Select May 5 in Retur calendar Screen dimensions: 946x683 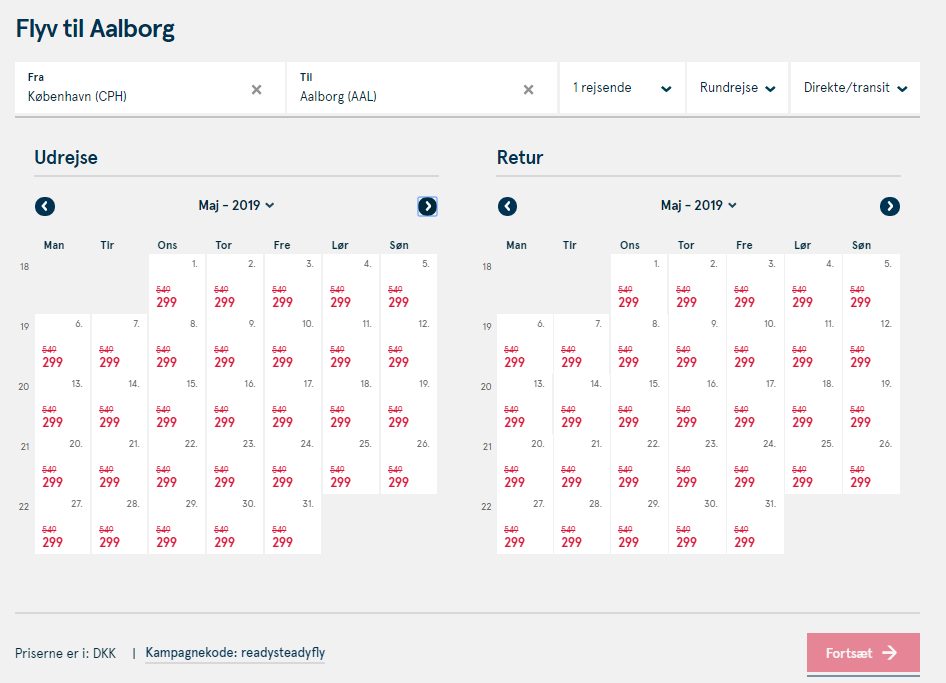[x=871, y=284]
